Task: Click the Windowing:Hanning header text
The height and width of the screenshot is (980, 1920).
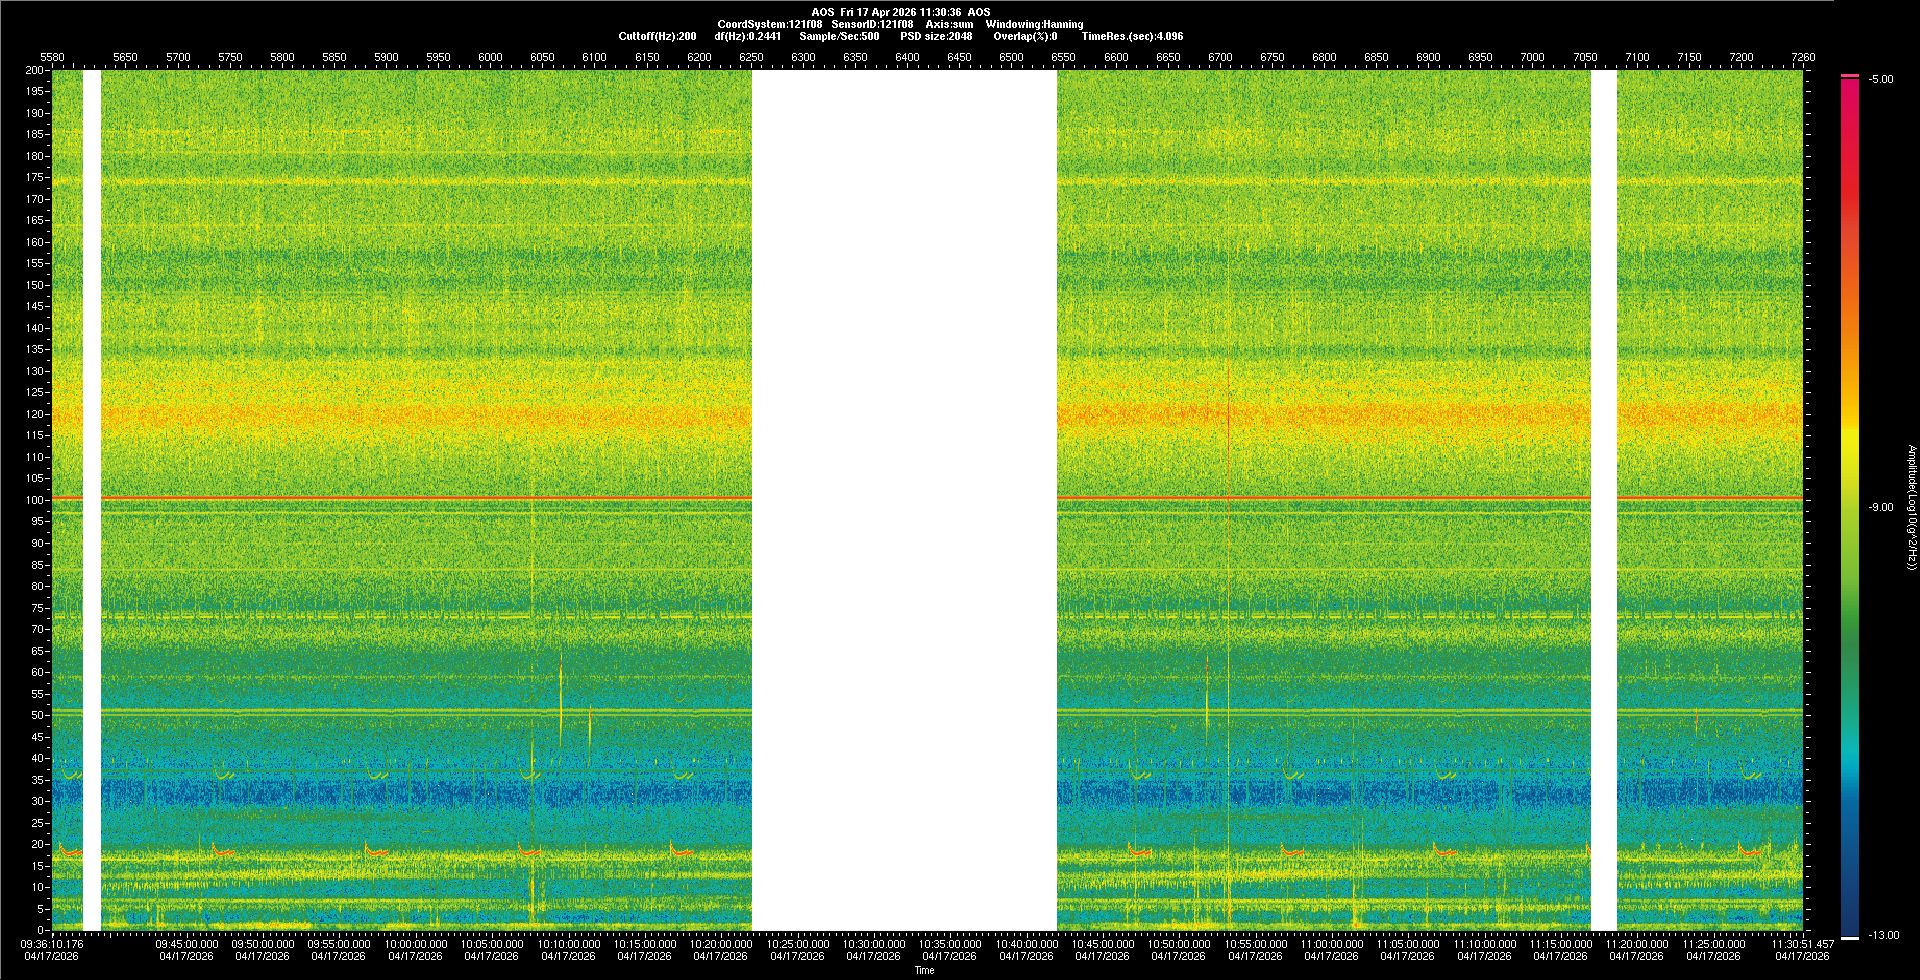Action: pos(1034,24)
